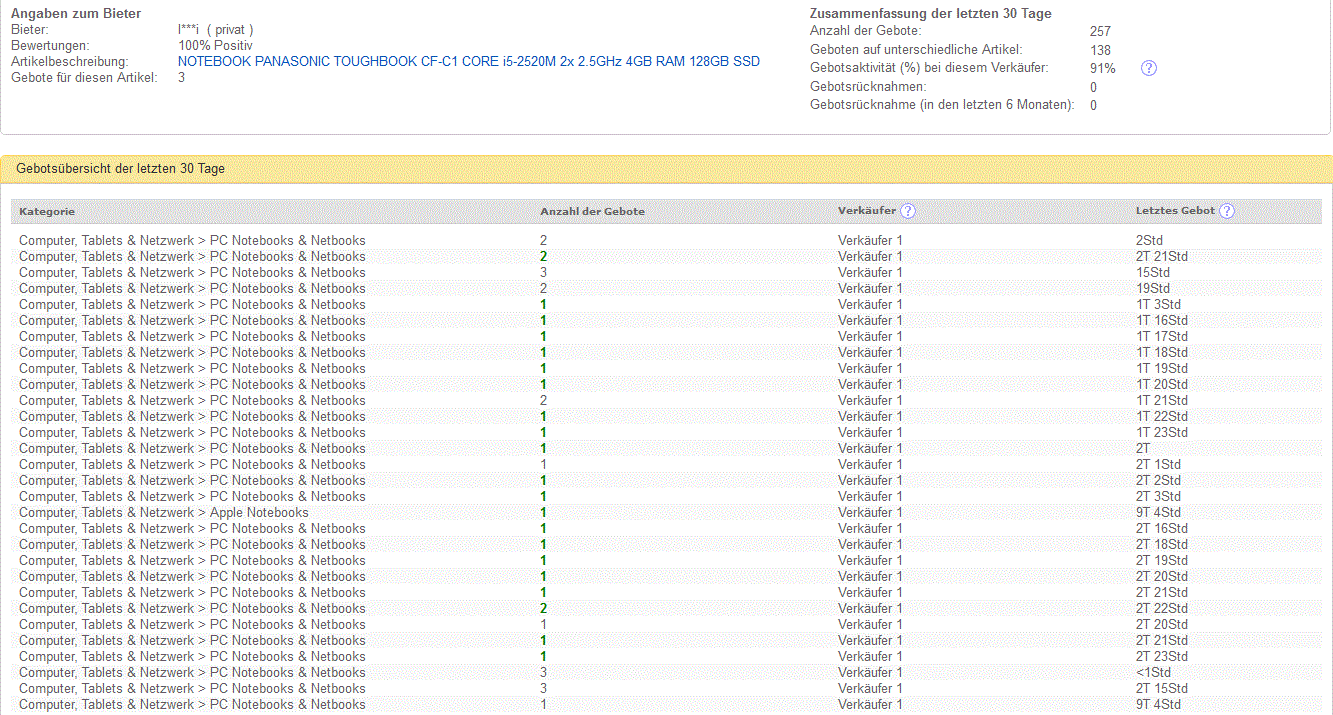The image size is (1333, 715).
Task: Click the Angaben zum Bieter heading
Action: [76, 14]
